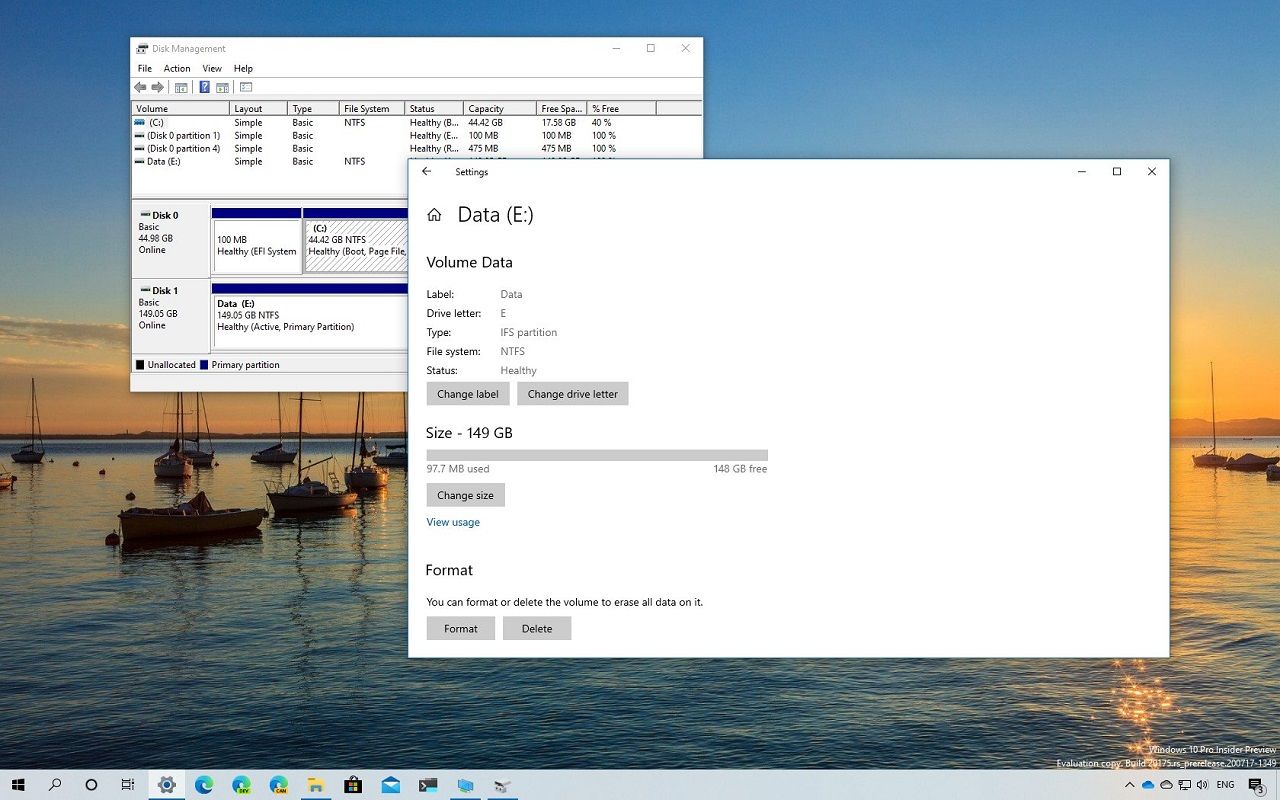Click the back arrow in Disk Management toolbar
This screenshot has width=1280, height=800.
tap(140, 88)
